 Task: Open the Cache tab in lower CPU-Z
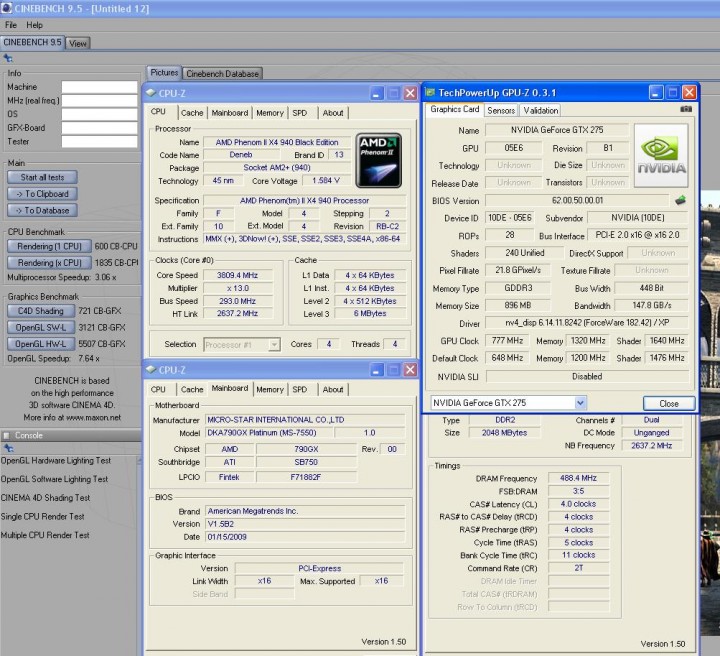pos(192,389)
